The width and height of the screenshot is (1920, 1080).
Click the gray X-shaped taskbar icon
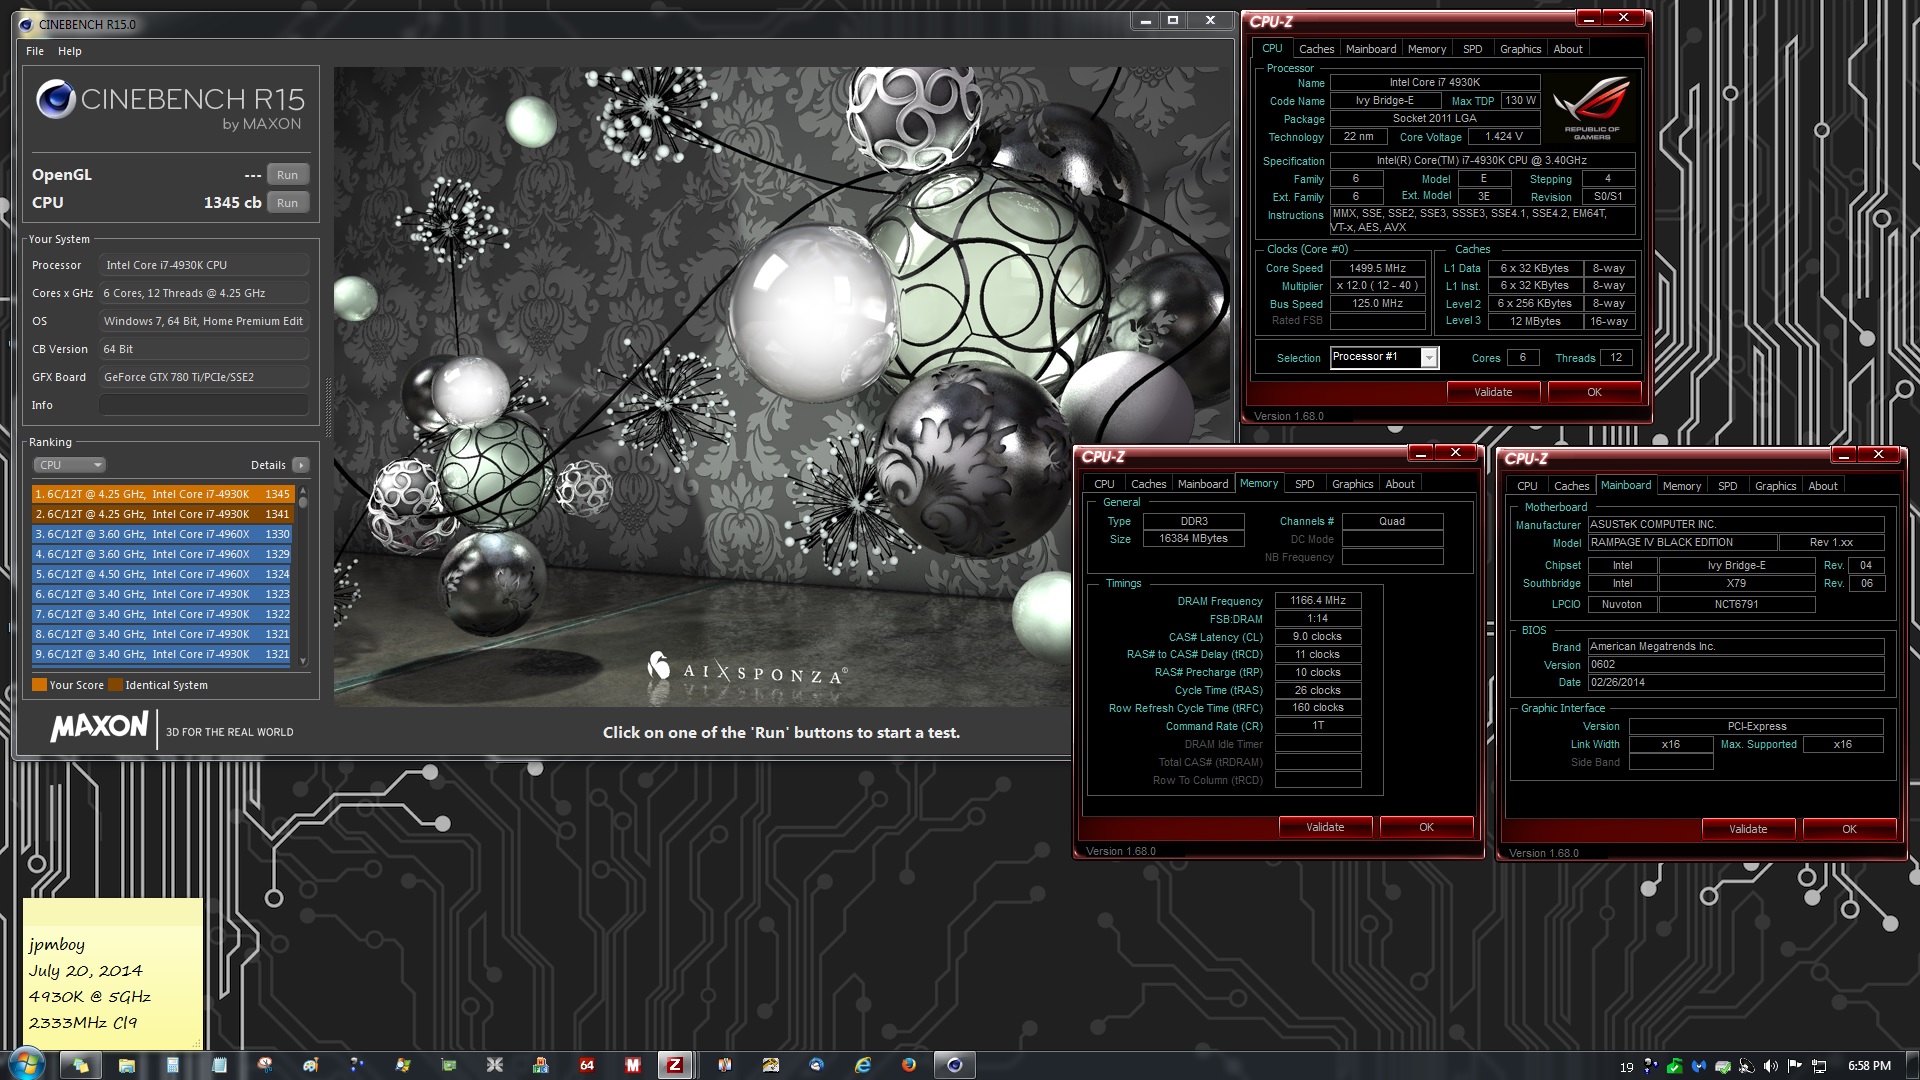(495, 1065)
